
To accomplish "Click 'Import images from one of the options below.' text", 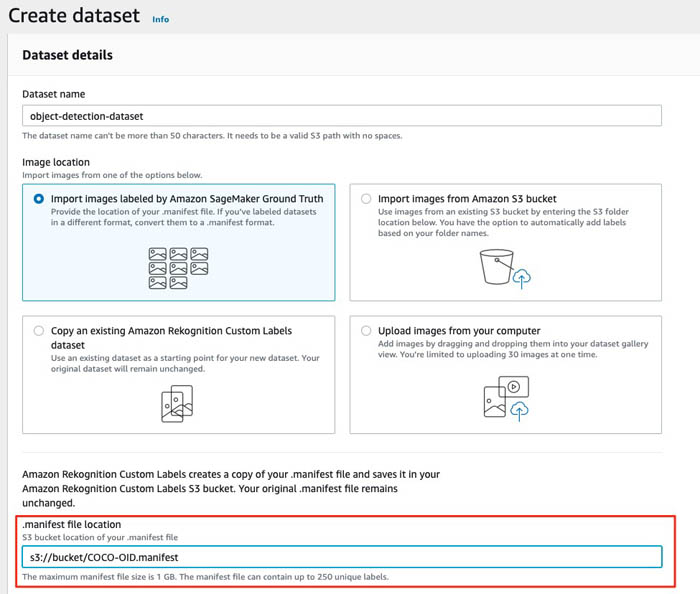I will pyautogui.click(x=112, y=175).
